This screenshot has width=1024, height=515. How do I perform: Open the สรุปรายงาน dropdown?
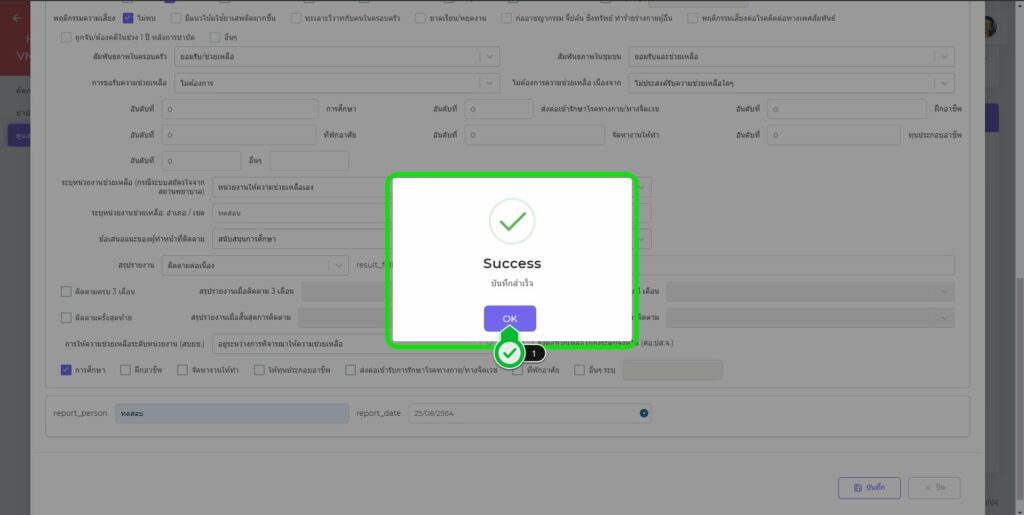pos(338,265)
